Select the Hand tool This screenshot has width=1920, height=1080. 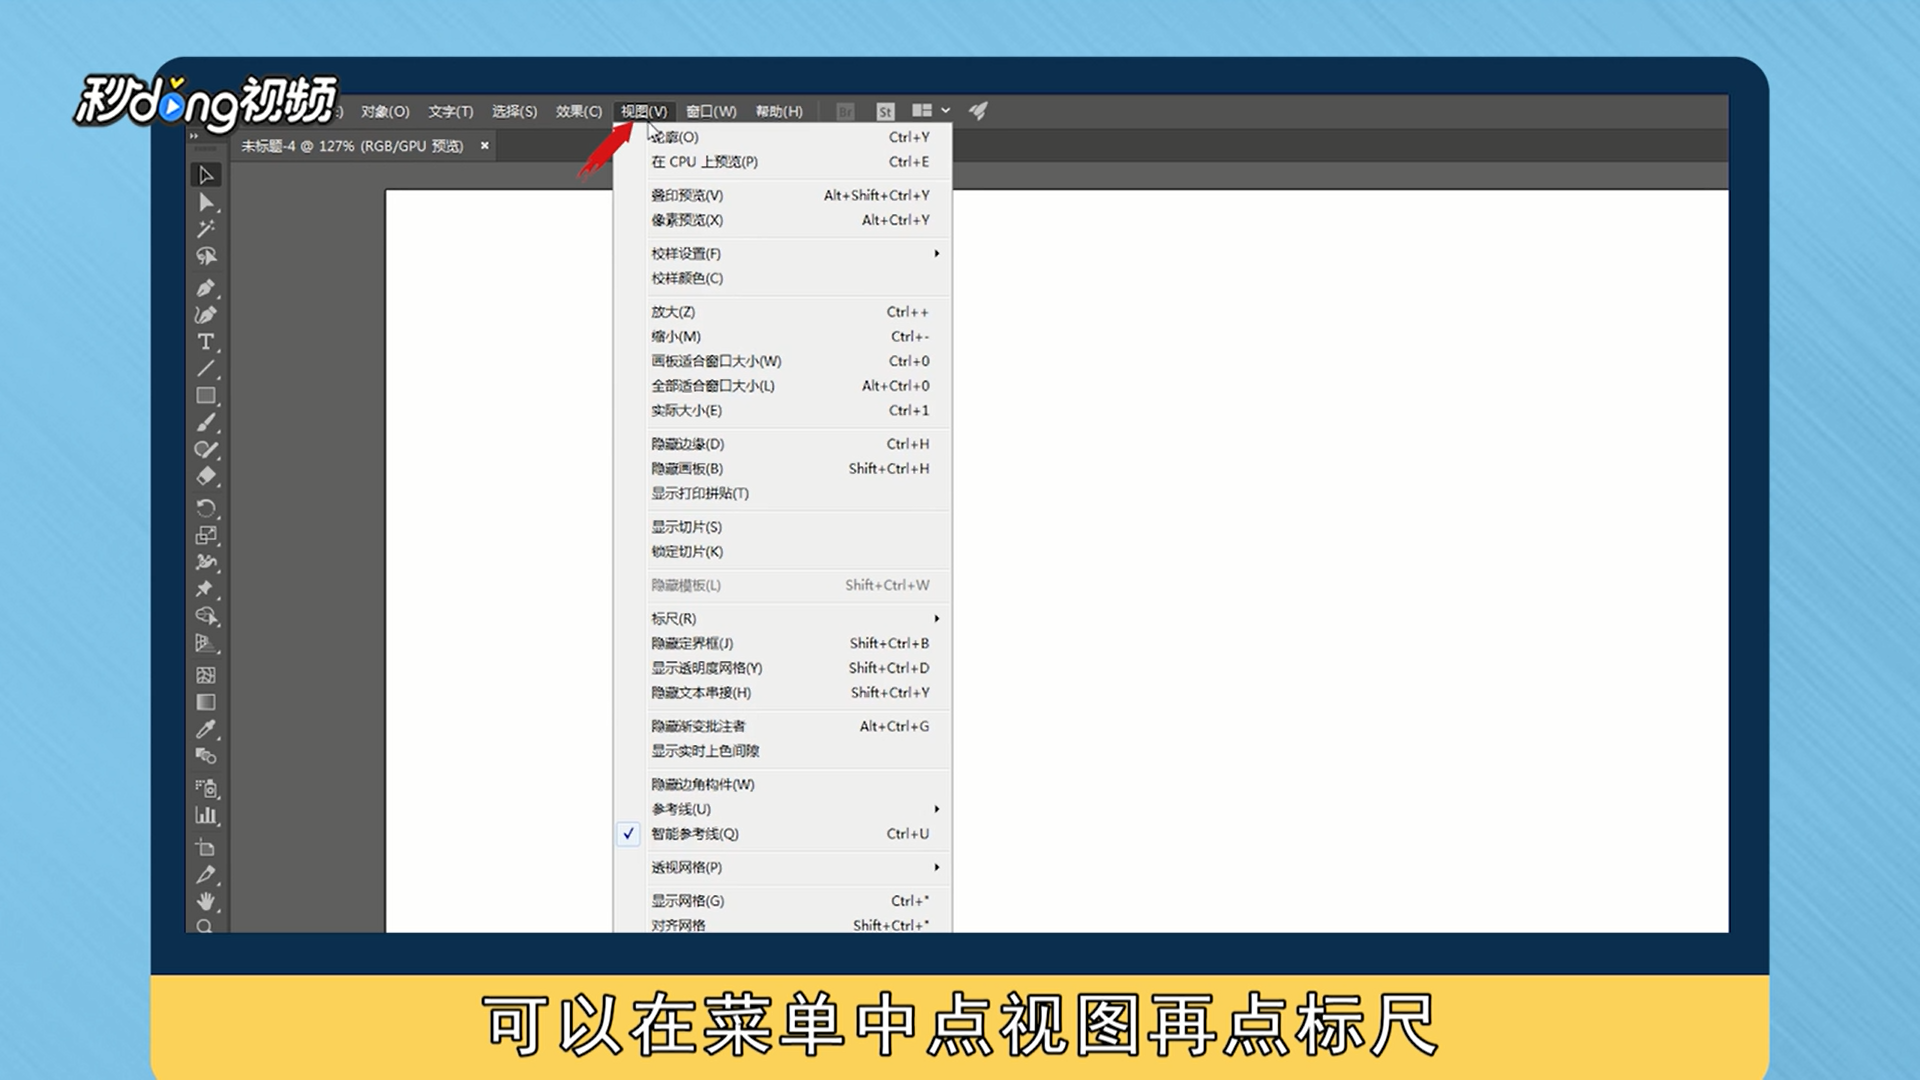206,901
